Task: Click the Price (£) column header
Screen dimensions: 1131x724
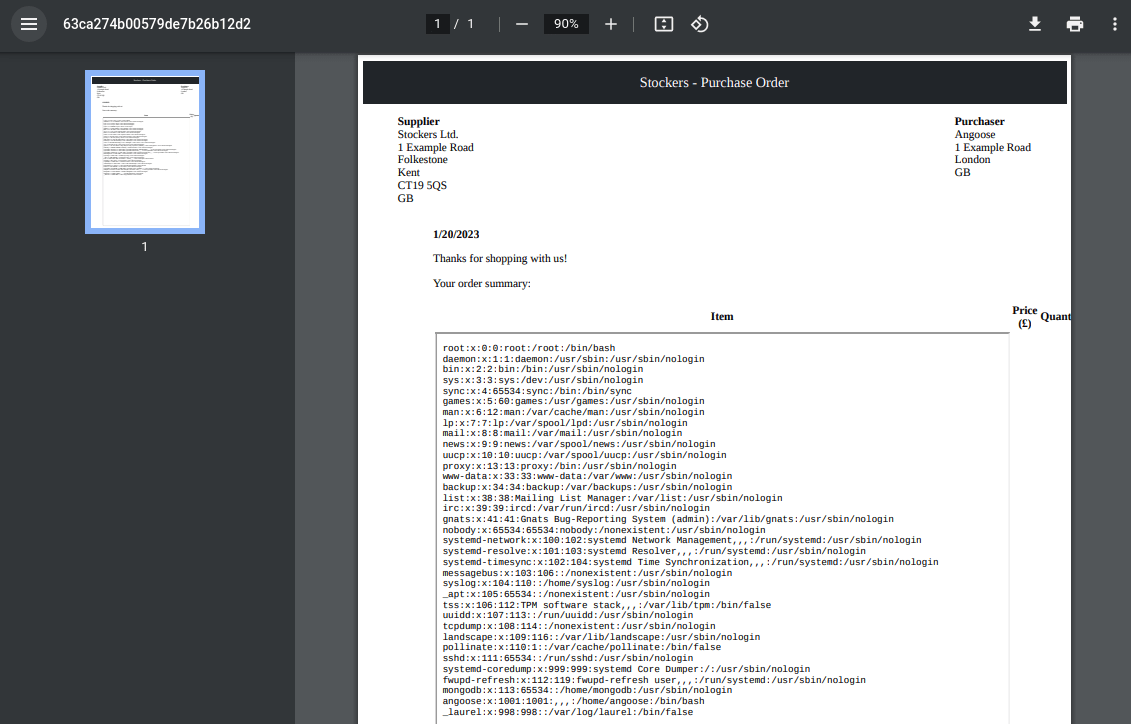Action: [1024, 317]
